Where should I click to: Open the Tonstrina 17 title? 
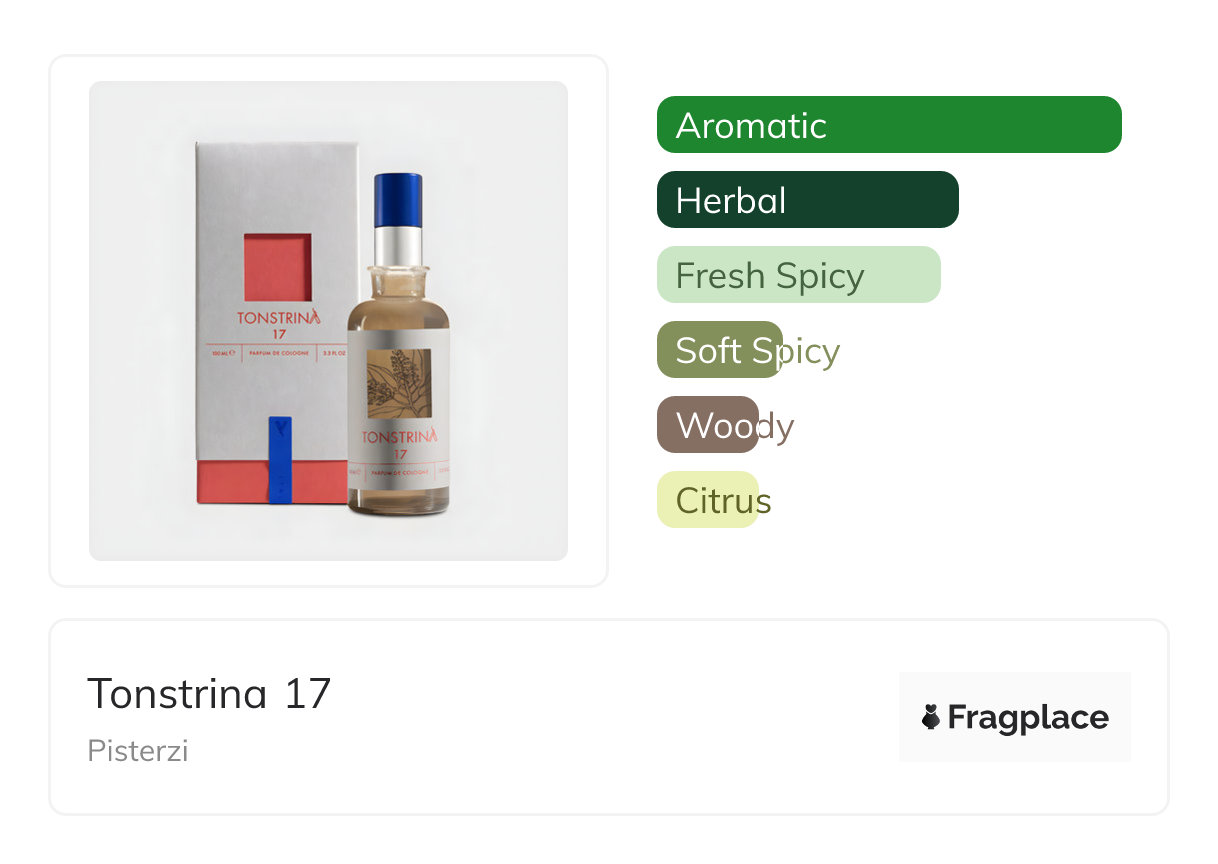pyautogui.click(x=209, y=693)
